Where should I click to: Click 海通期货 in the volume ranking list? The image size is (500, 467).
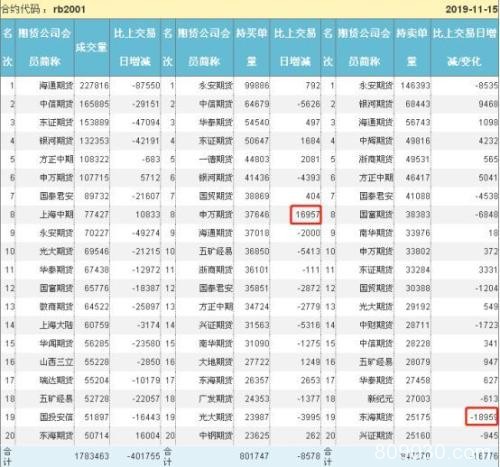tap(56, 86)
